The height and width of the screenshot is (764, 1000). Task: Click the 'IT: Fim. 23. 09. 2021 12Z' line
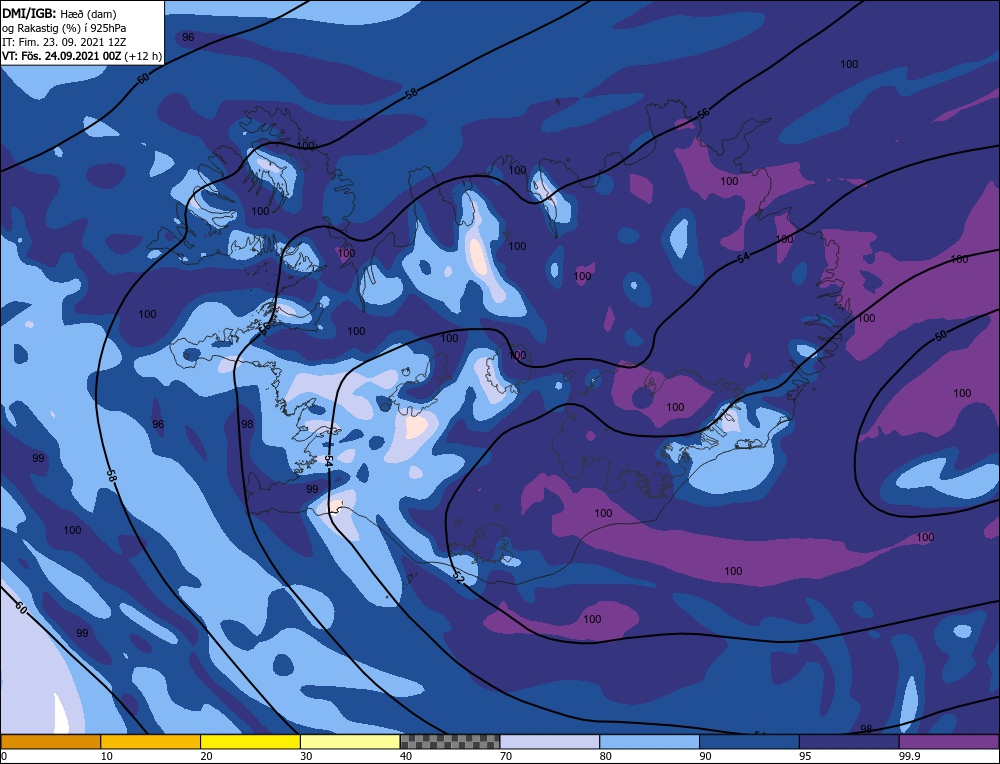point(64,42)
